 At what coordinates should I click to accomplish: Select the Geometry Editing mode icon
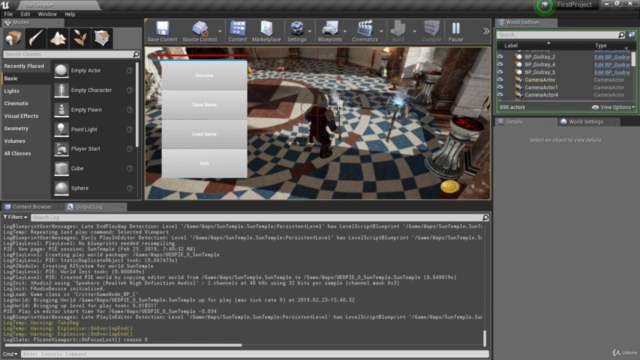(x=102, y=38)
